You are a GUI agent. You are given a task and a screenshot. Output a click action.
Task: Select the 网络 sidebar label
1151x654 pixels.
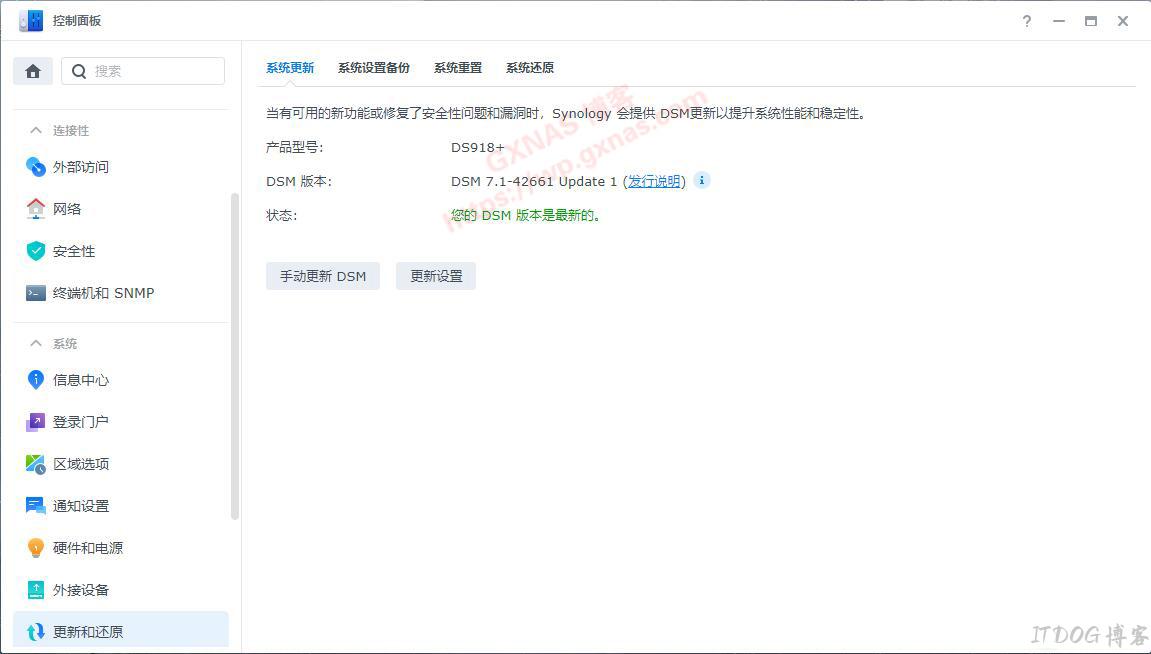tap(67, 209)
